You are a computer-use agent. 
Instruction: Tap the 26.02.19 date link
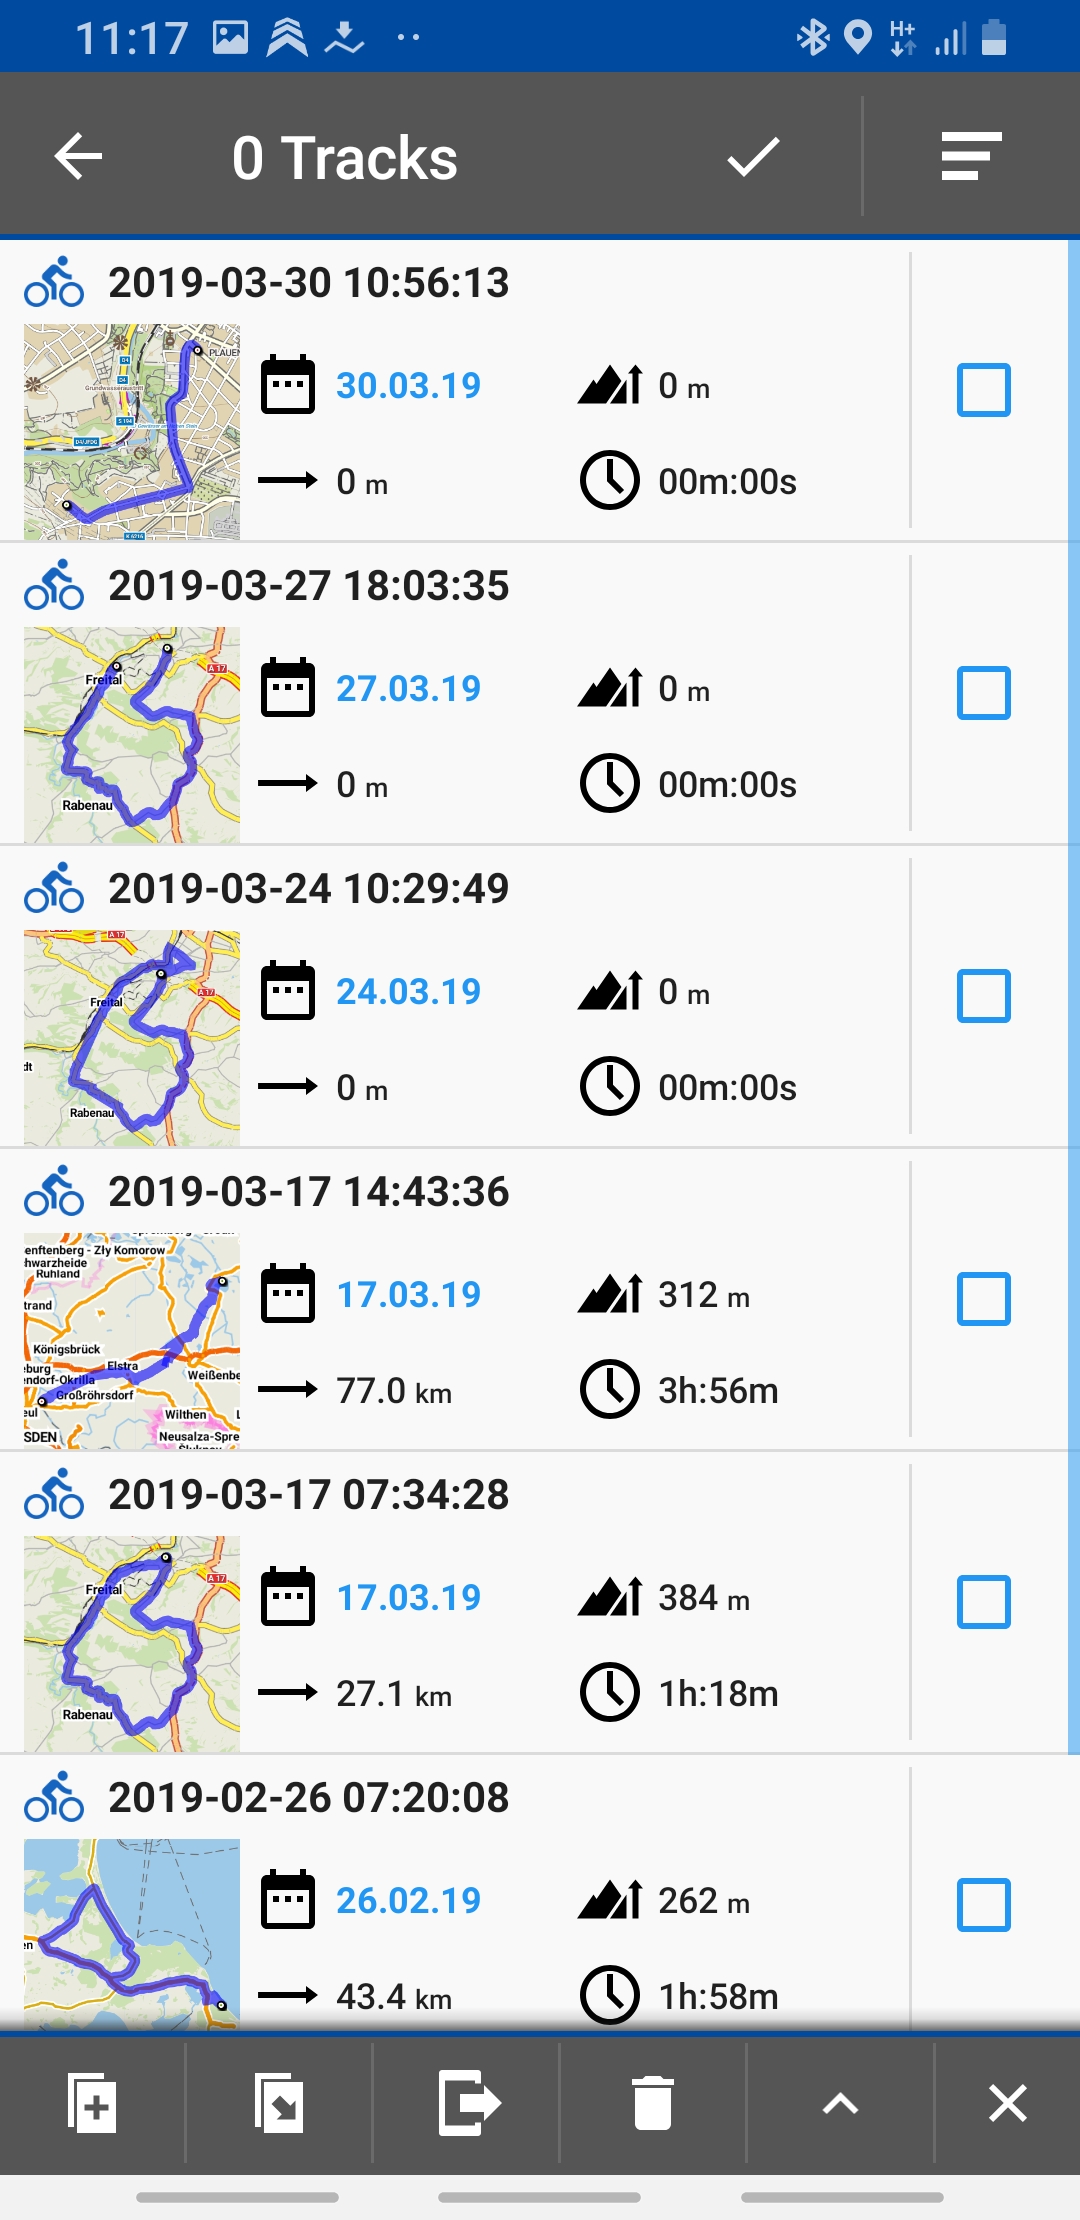[408, 1901]
